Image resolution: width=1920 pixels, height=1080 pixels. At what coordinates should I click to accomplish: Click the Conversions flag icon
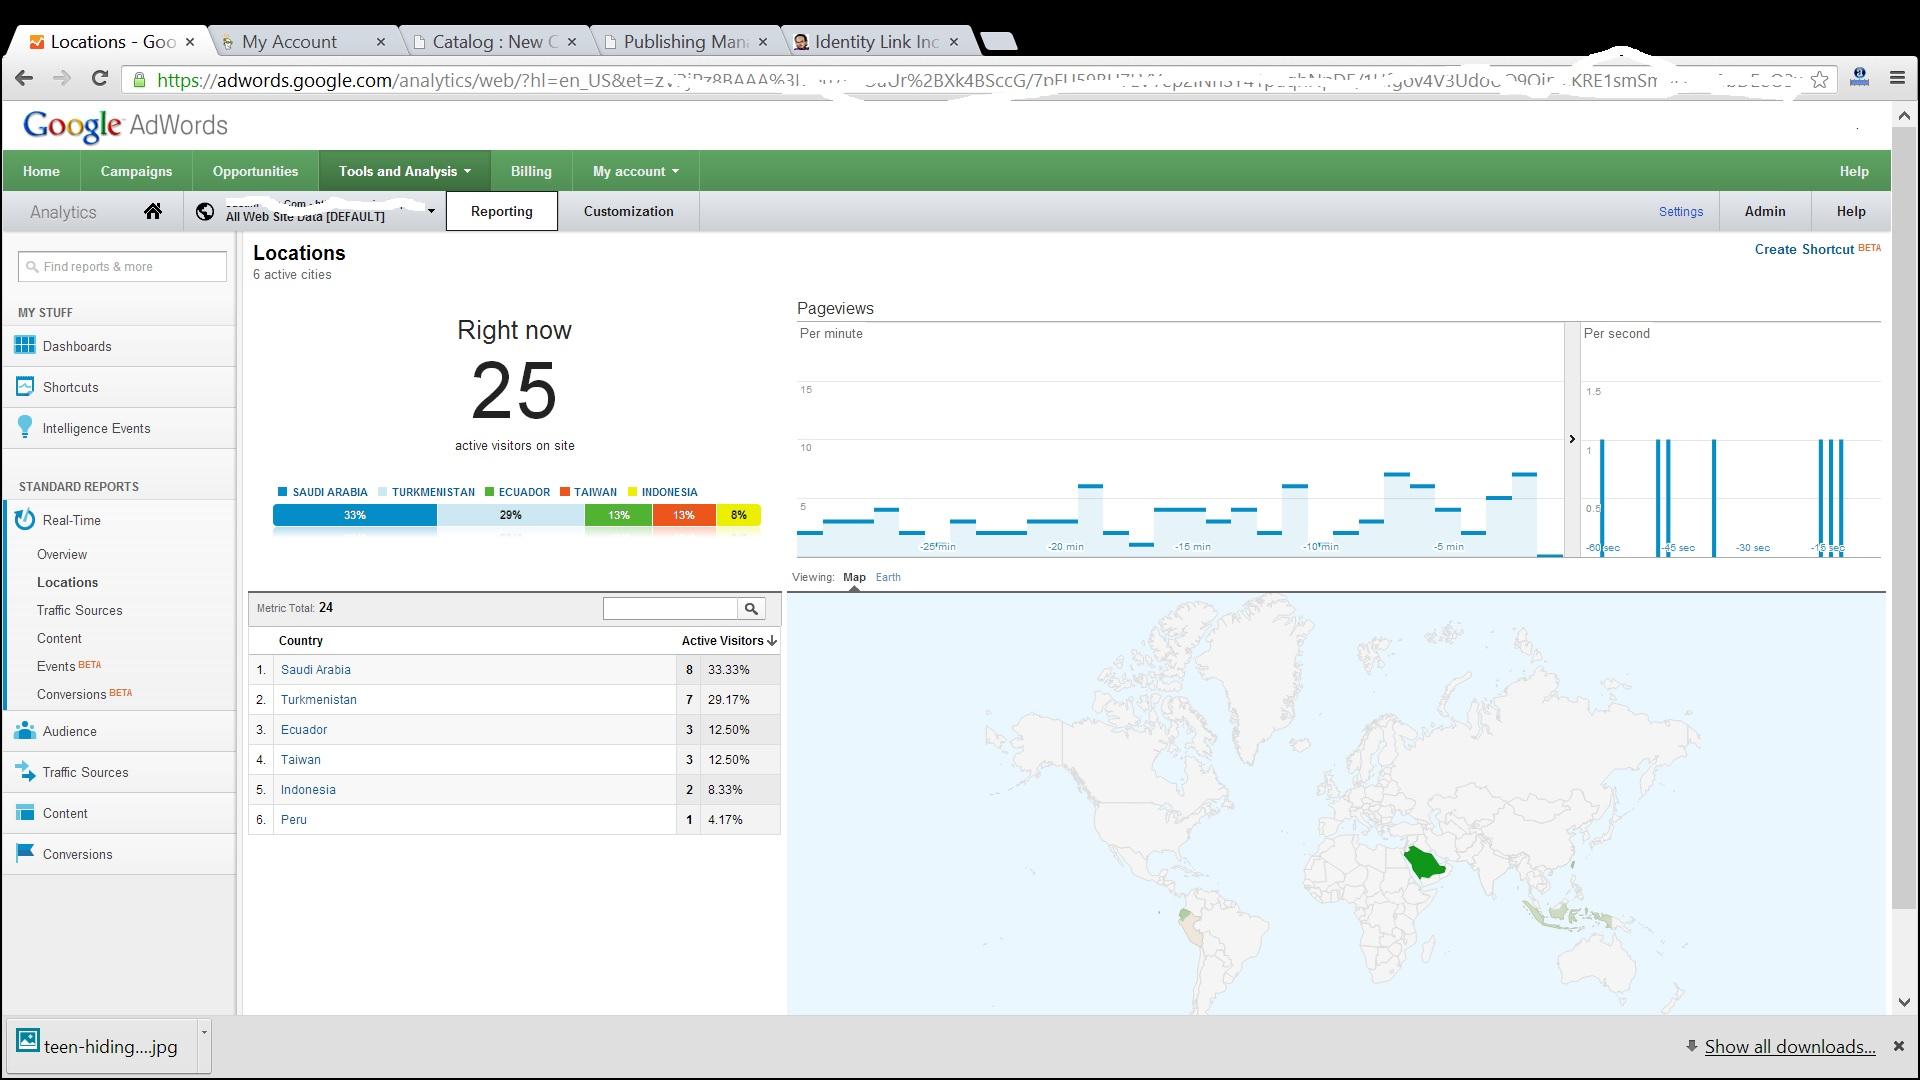click(25, 854)
